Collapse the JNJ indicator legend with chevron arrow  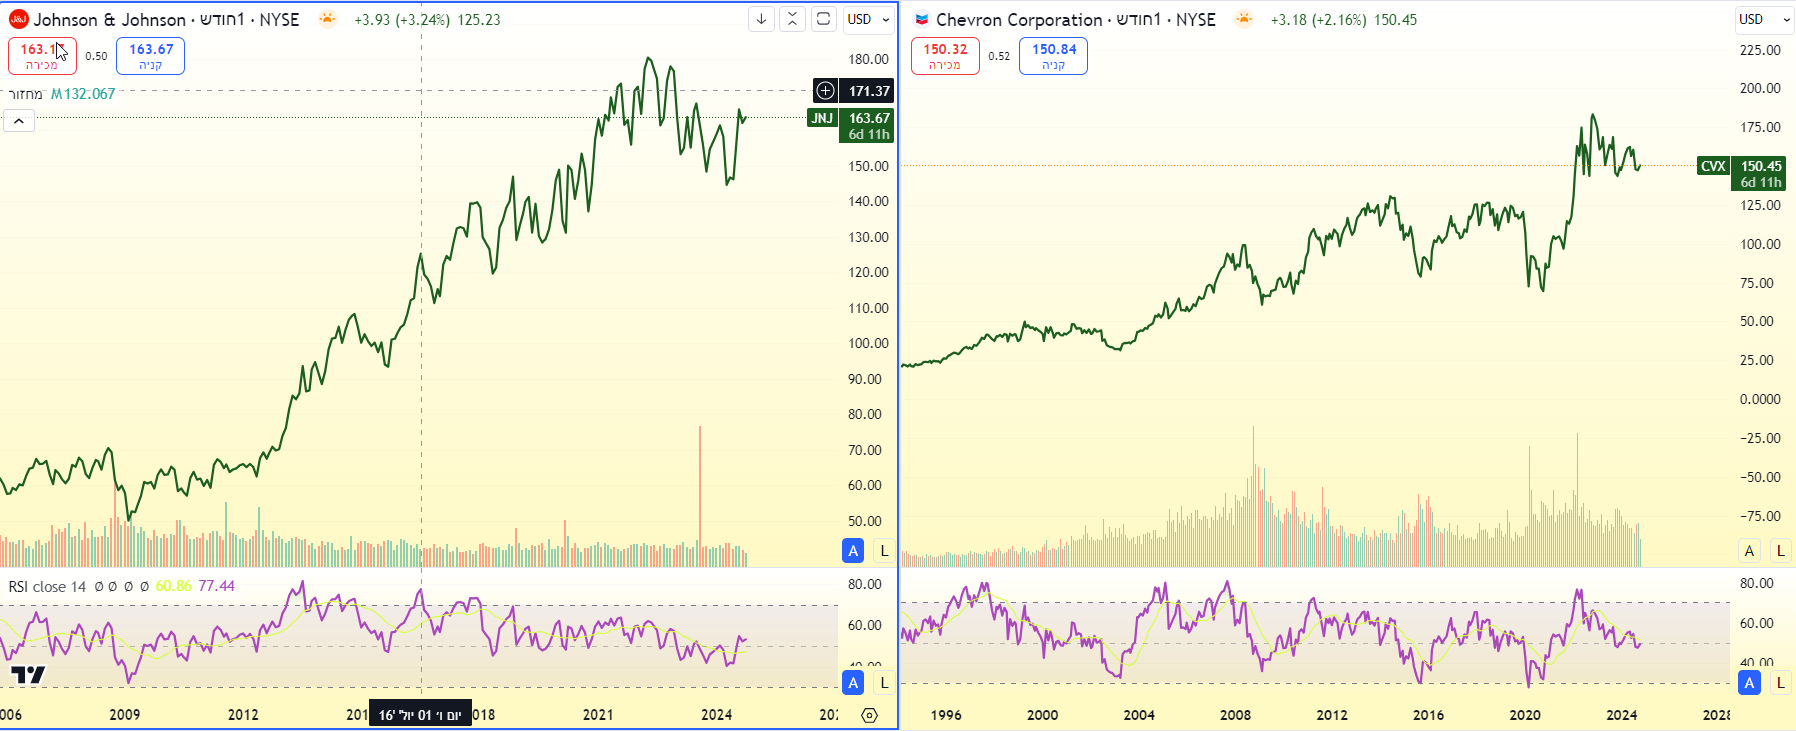pyautogui.click(x=19, y=121)
